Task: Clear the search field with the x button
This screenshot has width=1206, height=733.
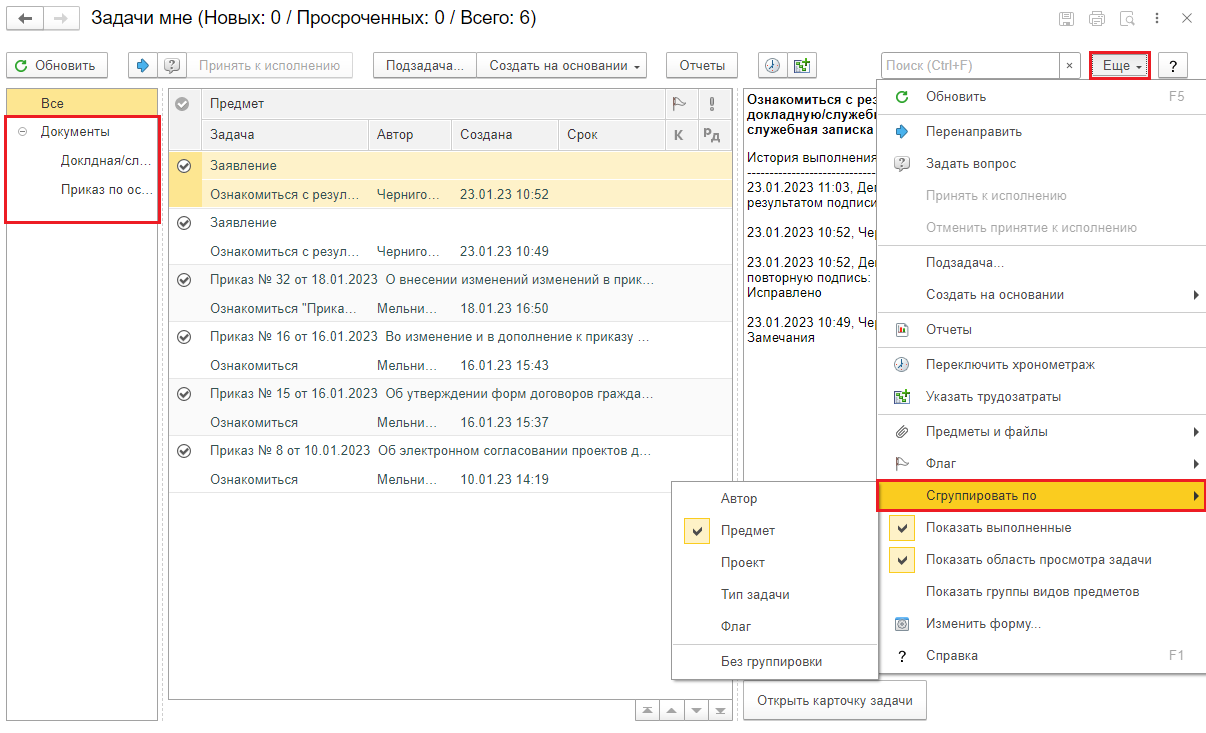Action: (1069, 65)
